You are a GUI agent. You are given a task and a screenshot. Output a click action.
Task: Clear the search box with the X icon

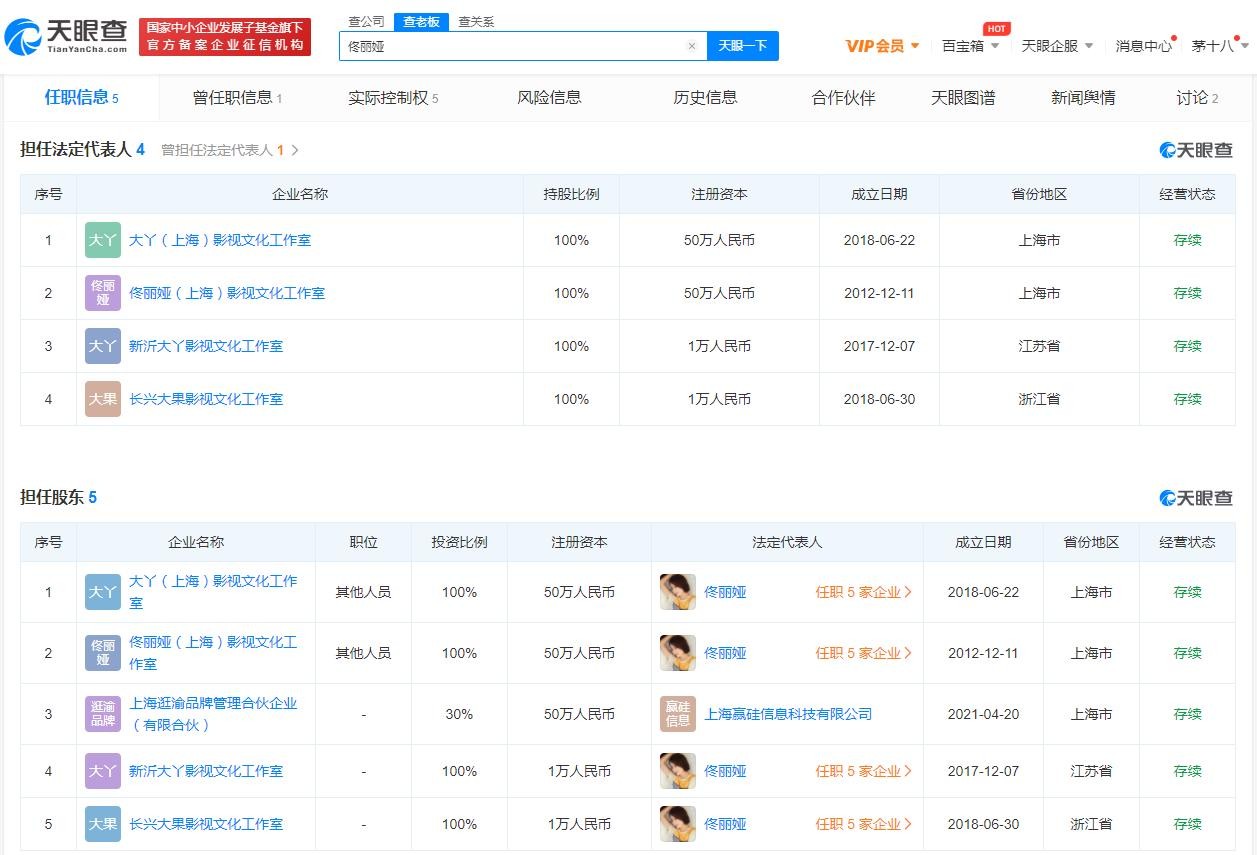(x=691, y=46)
